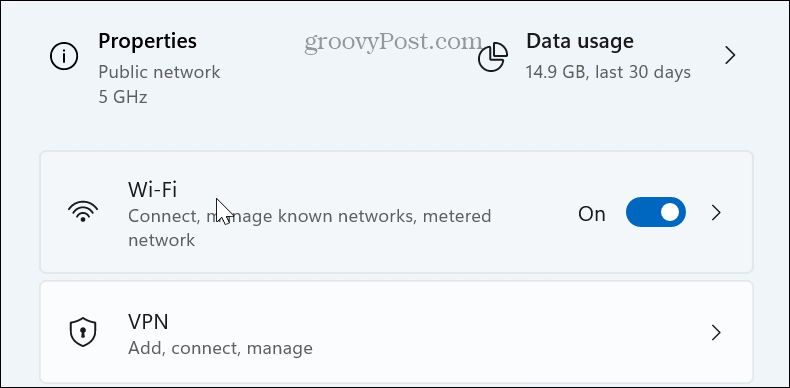
Task: Click the Wi-Fi signal icon
Action: (83, 211)
